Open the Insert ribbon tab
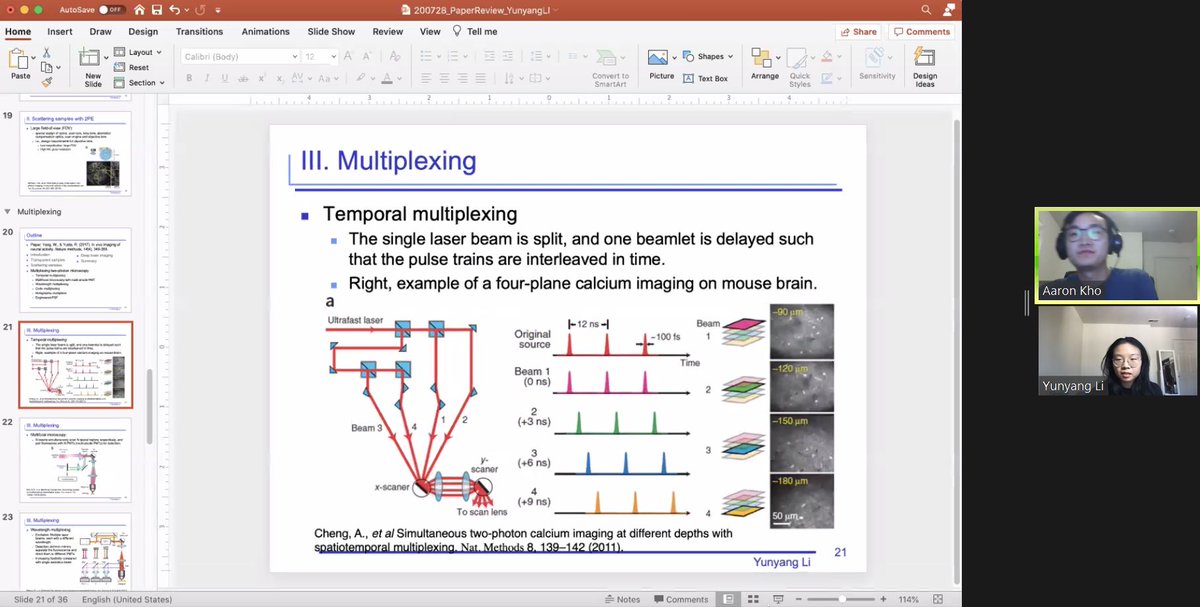Image resolution: width=1200 pixels, height=607 pixels. 59,31
